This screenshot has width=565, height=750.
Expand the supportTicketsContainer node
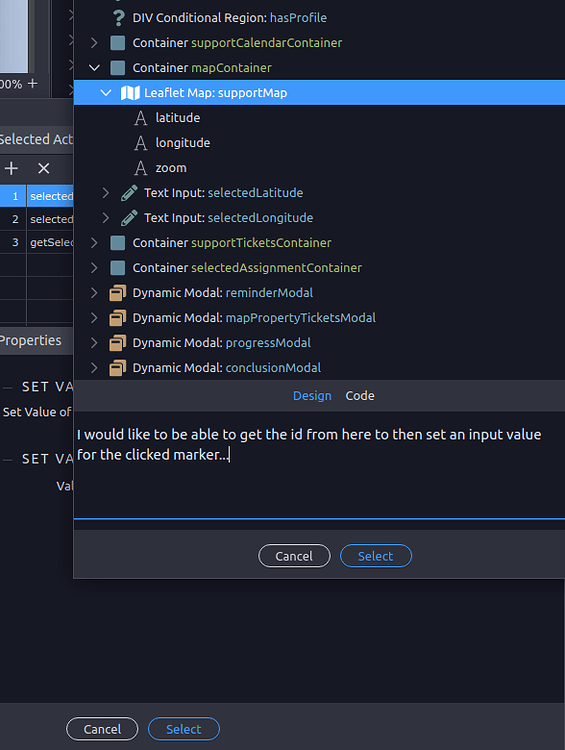click(94, 243)
